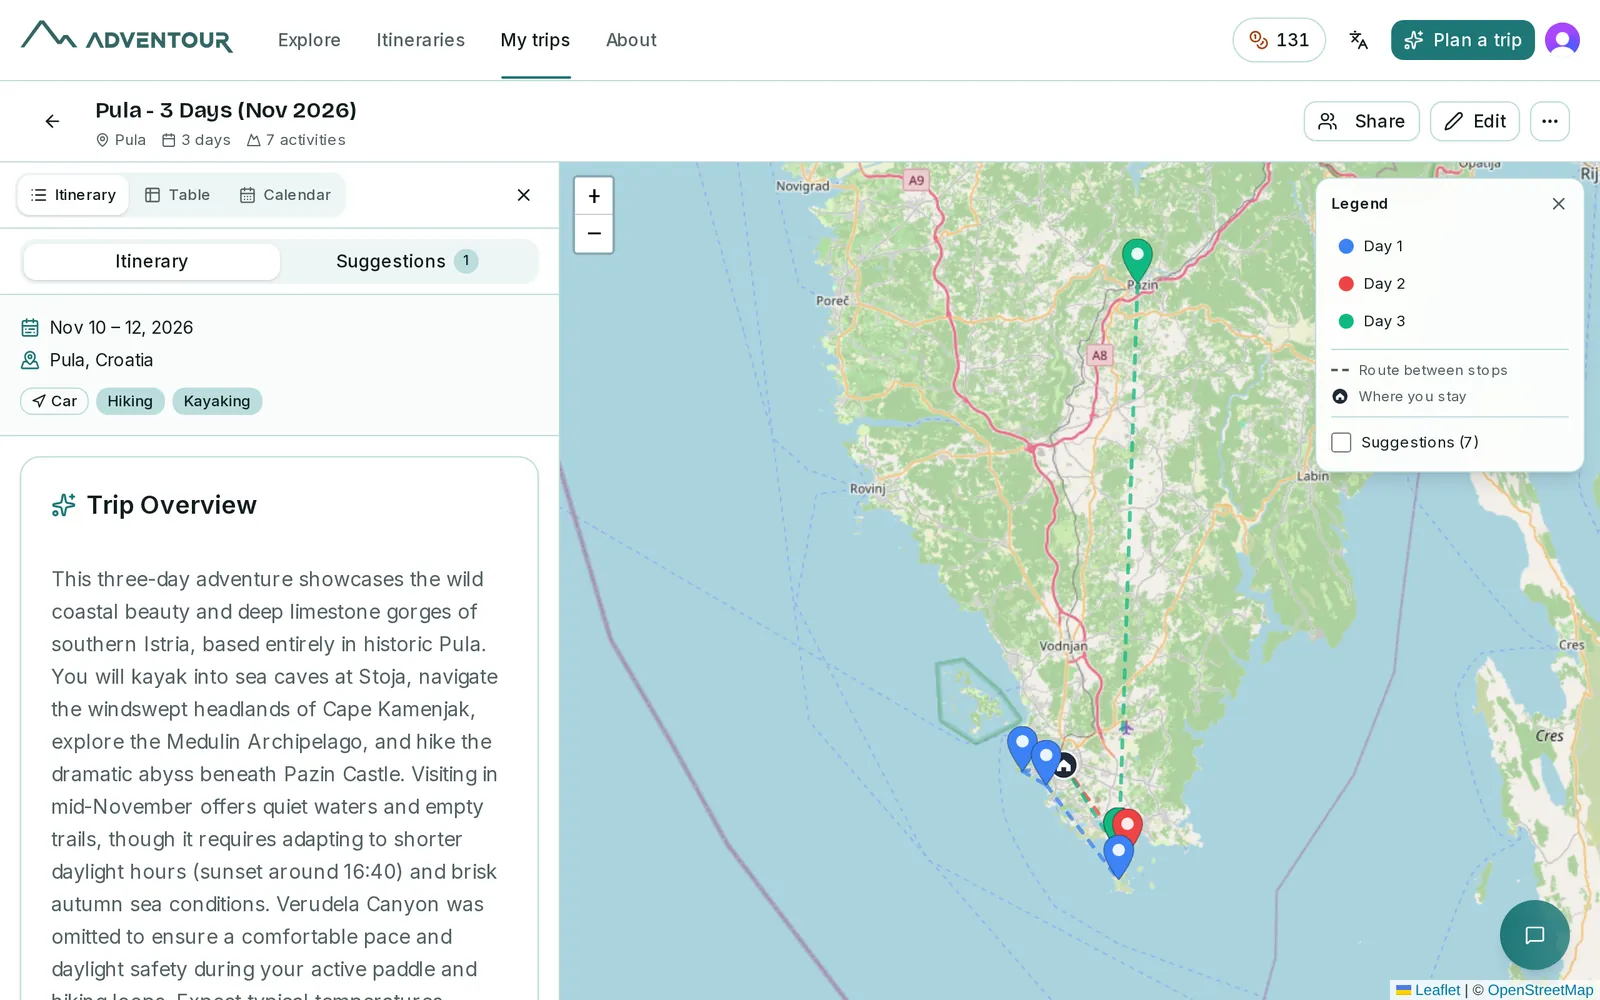Open the Suggestions tab with badge

[x=408, y=261]
